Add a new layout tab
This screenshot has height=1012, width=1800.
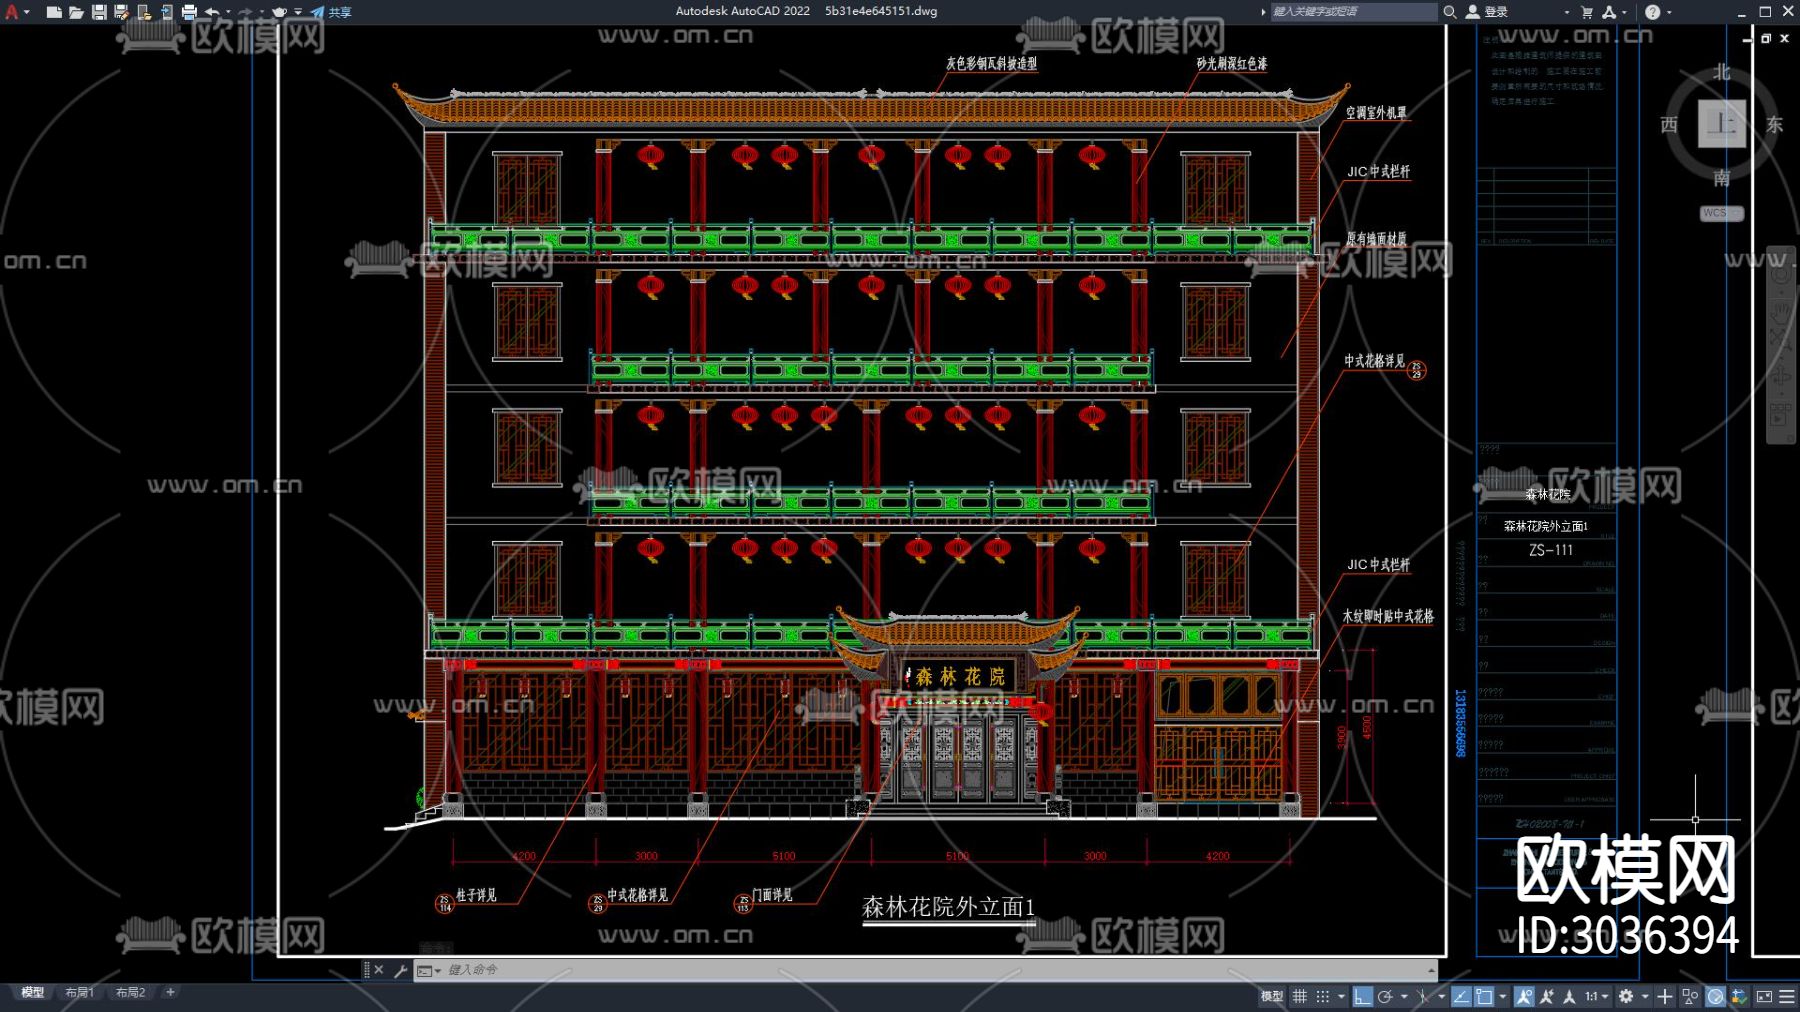170,993
